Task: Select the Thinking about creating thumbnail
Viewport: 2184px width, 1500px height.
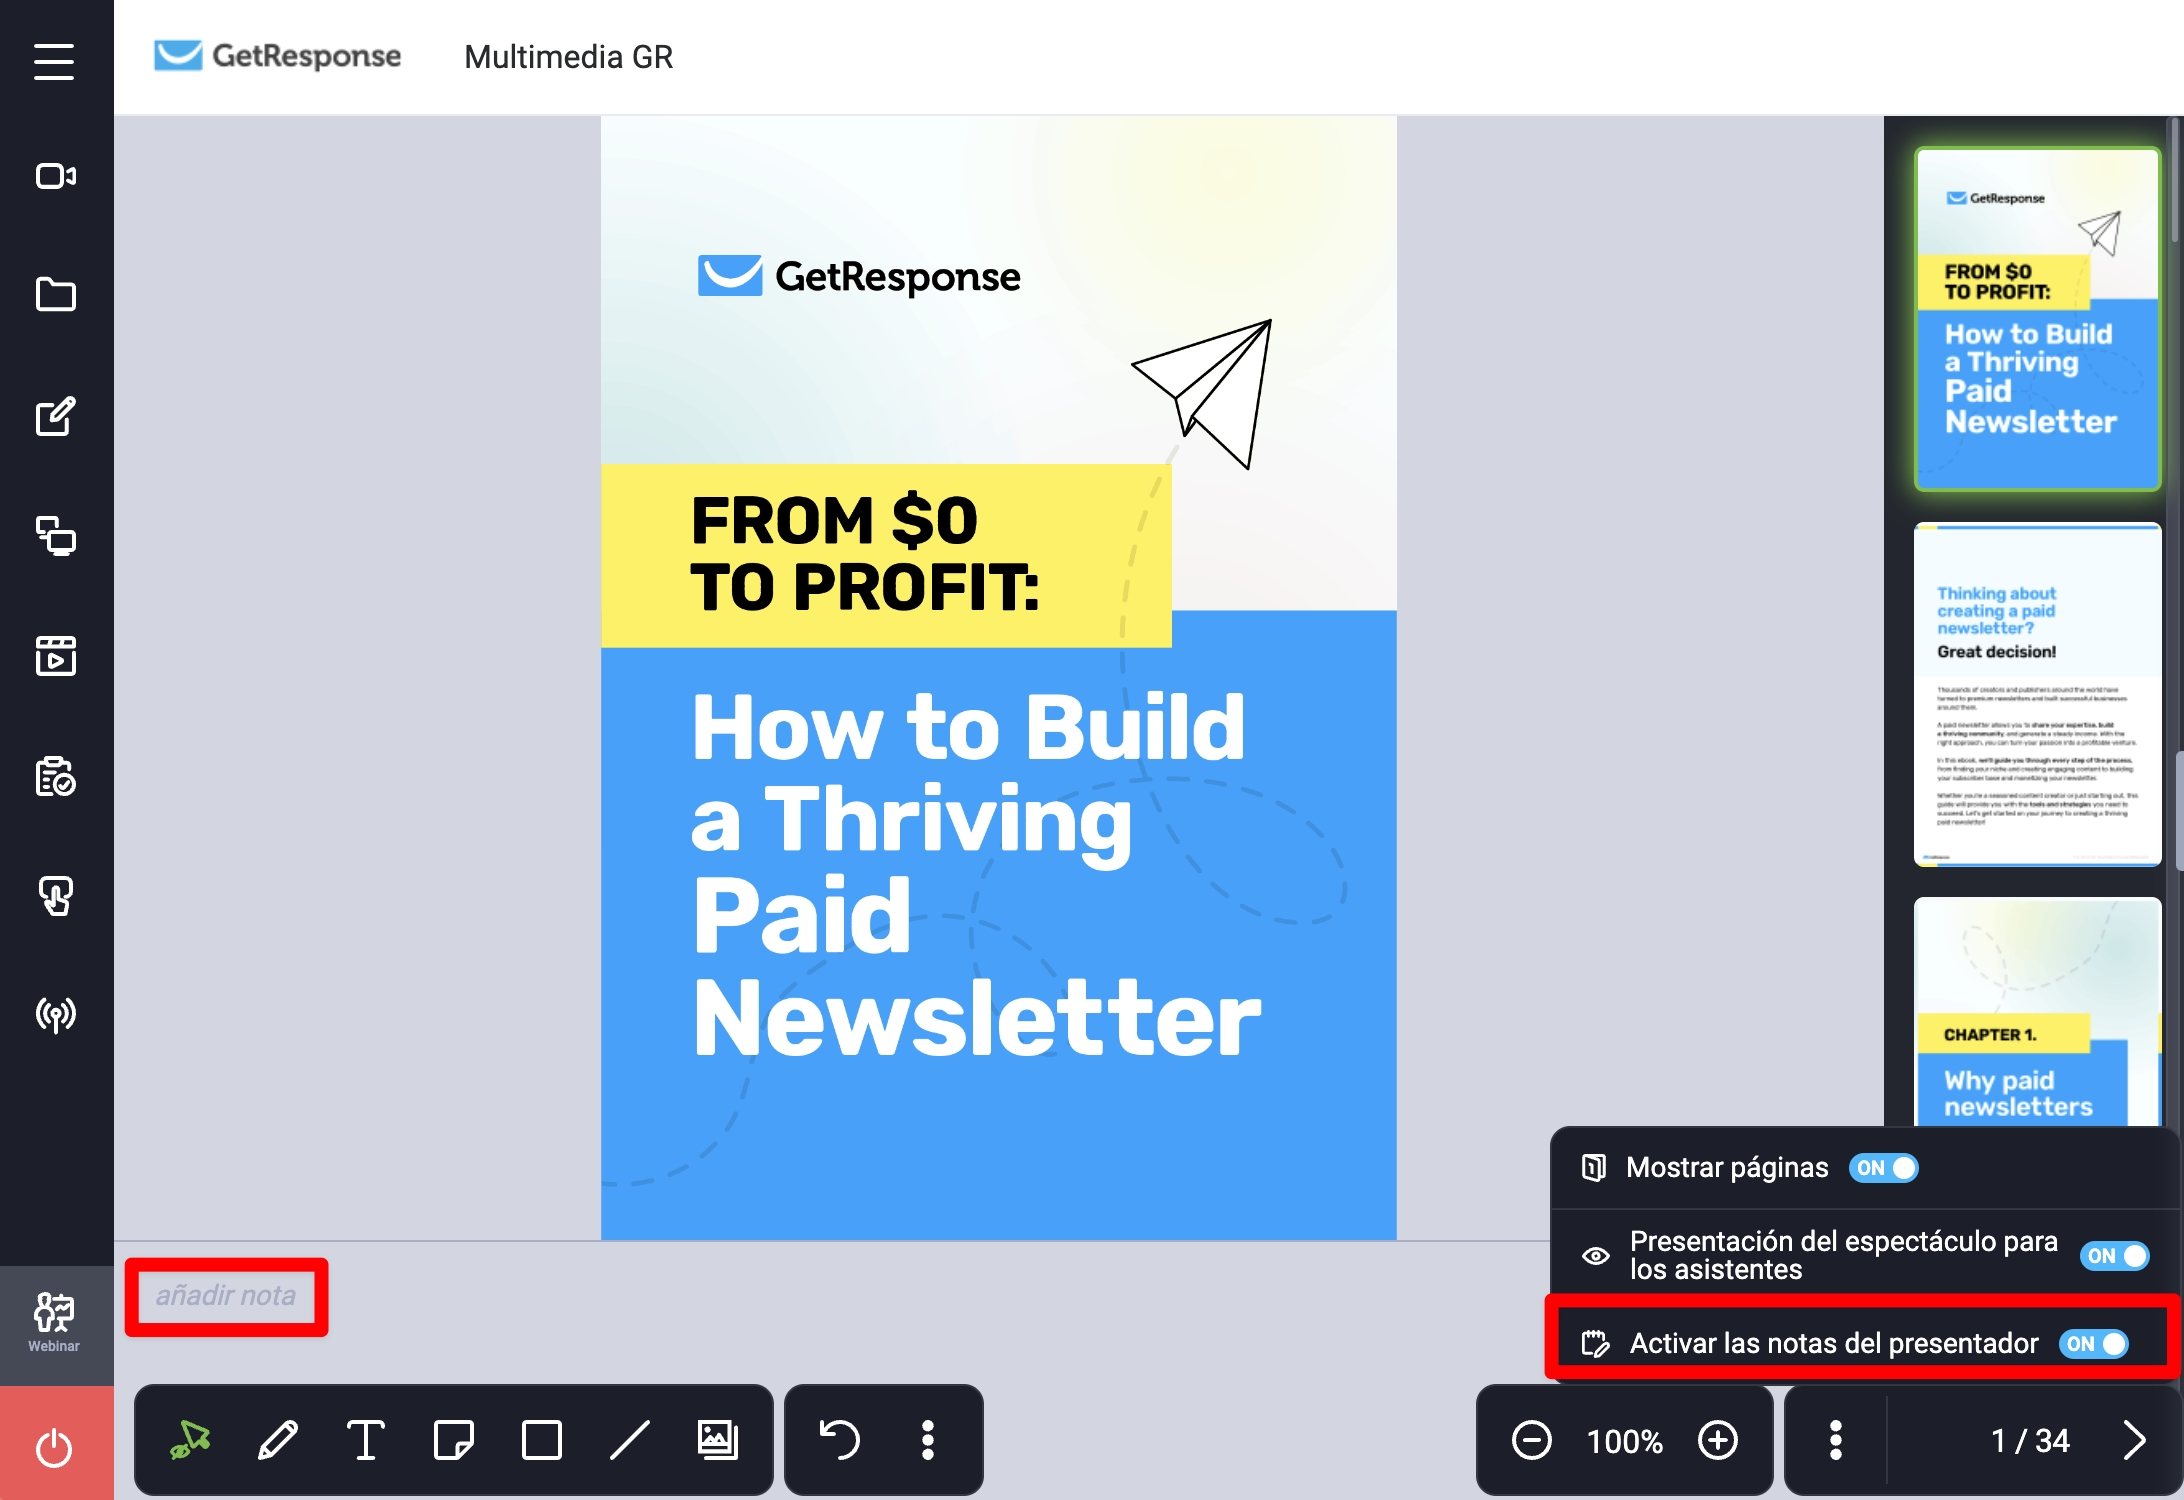Action: [x=2037, y=694]
